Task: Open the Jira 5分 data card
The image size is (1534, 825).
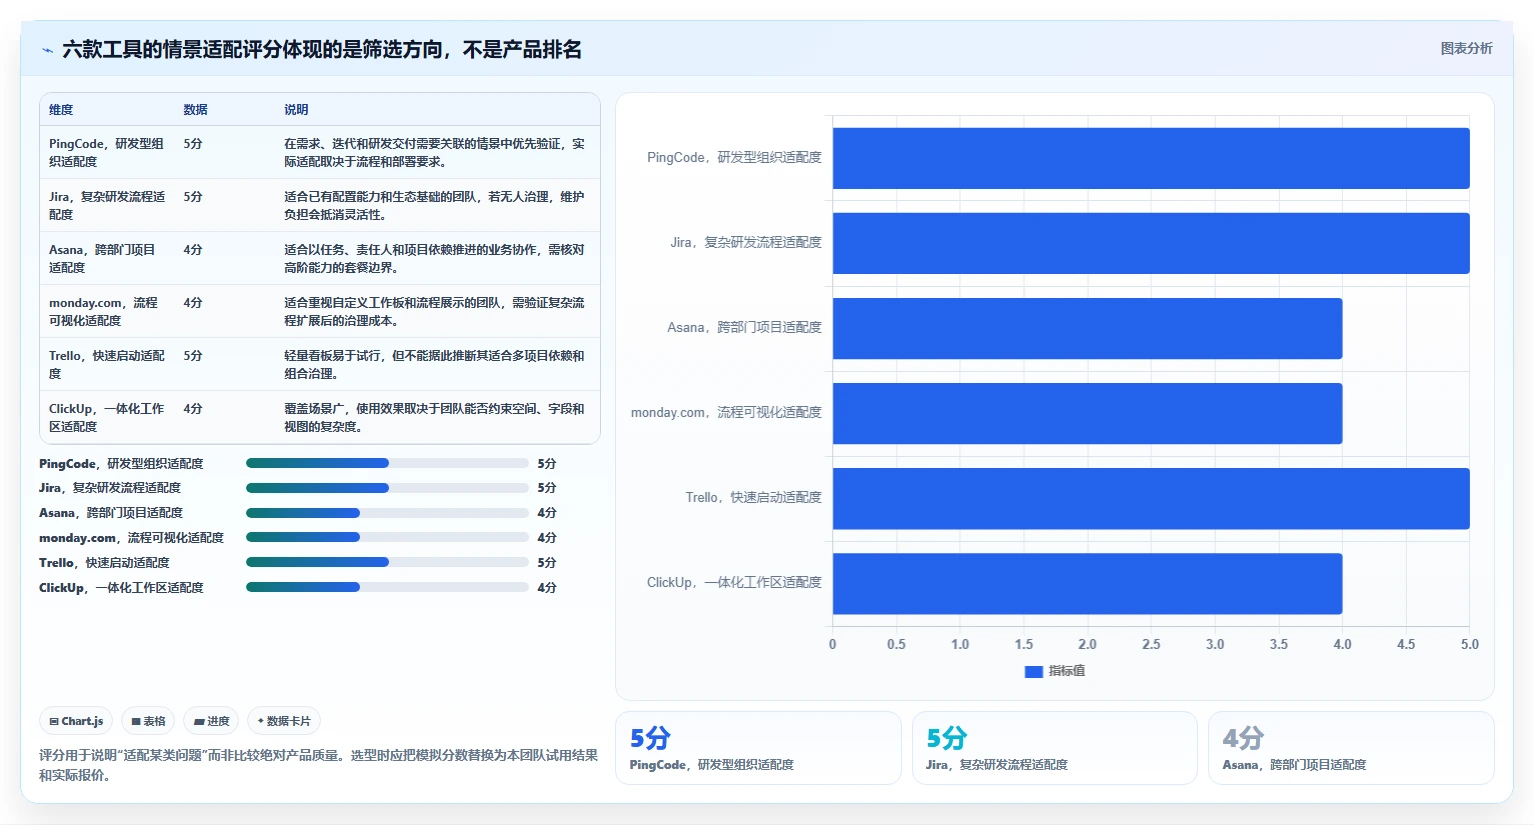Action: 1055,748
